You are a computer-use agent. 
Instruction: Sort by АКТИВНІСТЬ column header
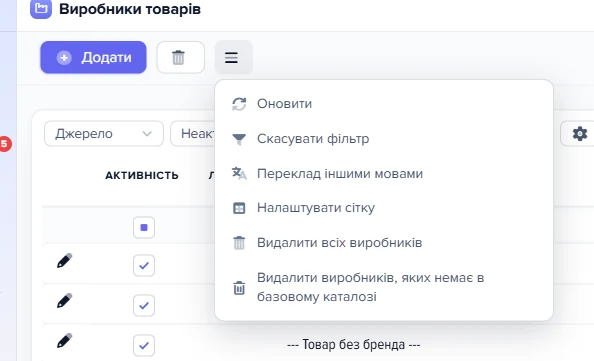tap(142, 175)
